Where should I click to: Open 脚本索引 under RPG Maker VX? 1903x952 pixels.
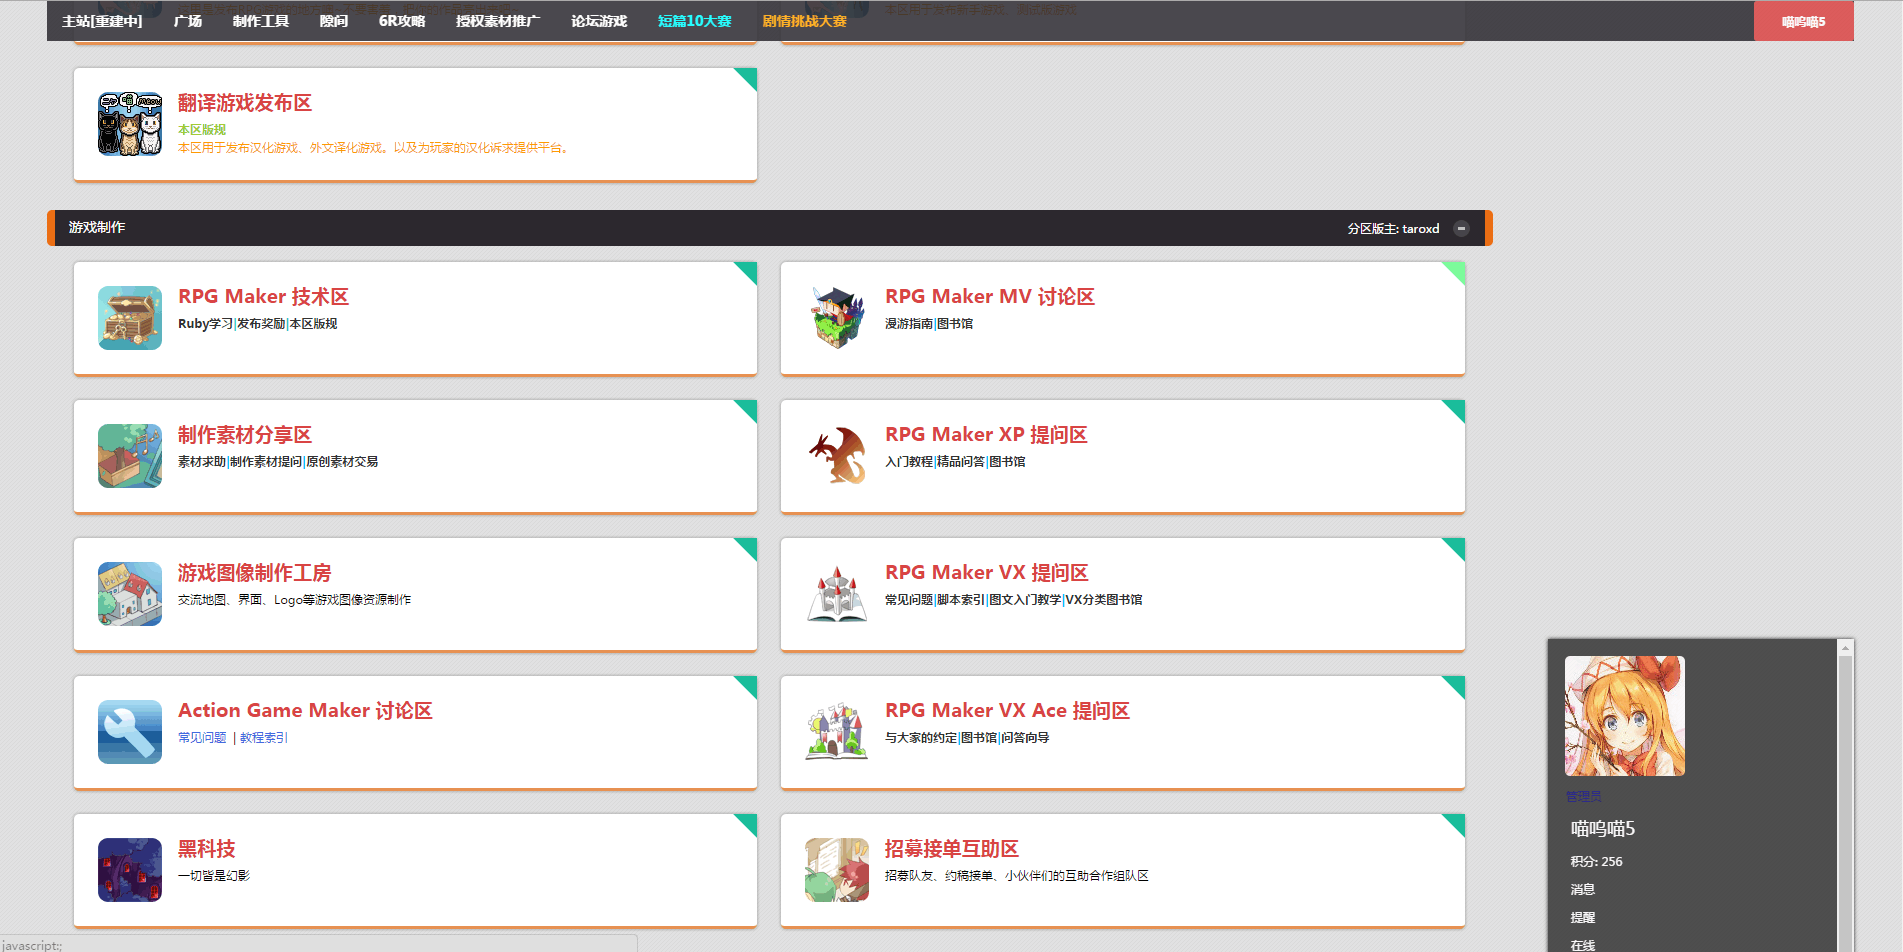(961, 600)
